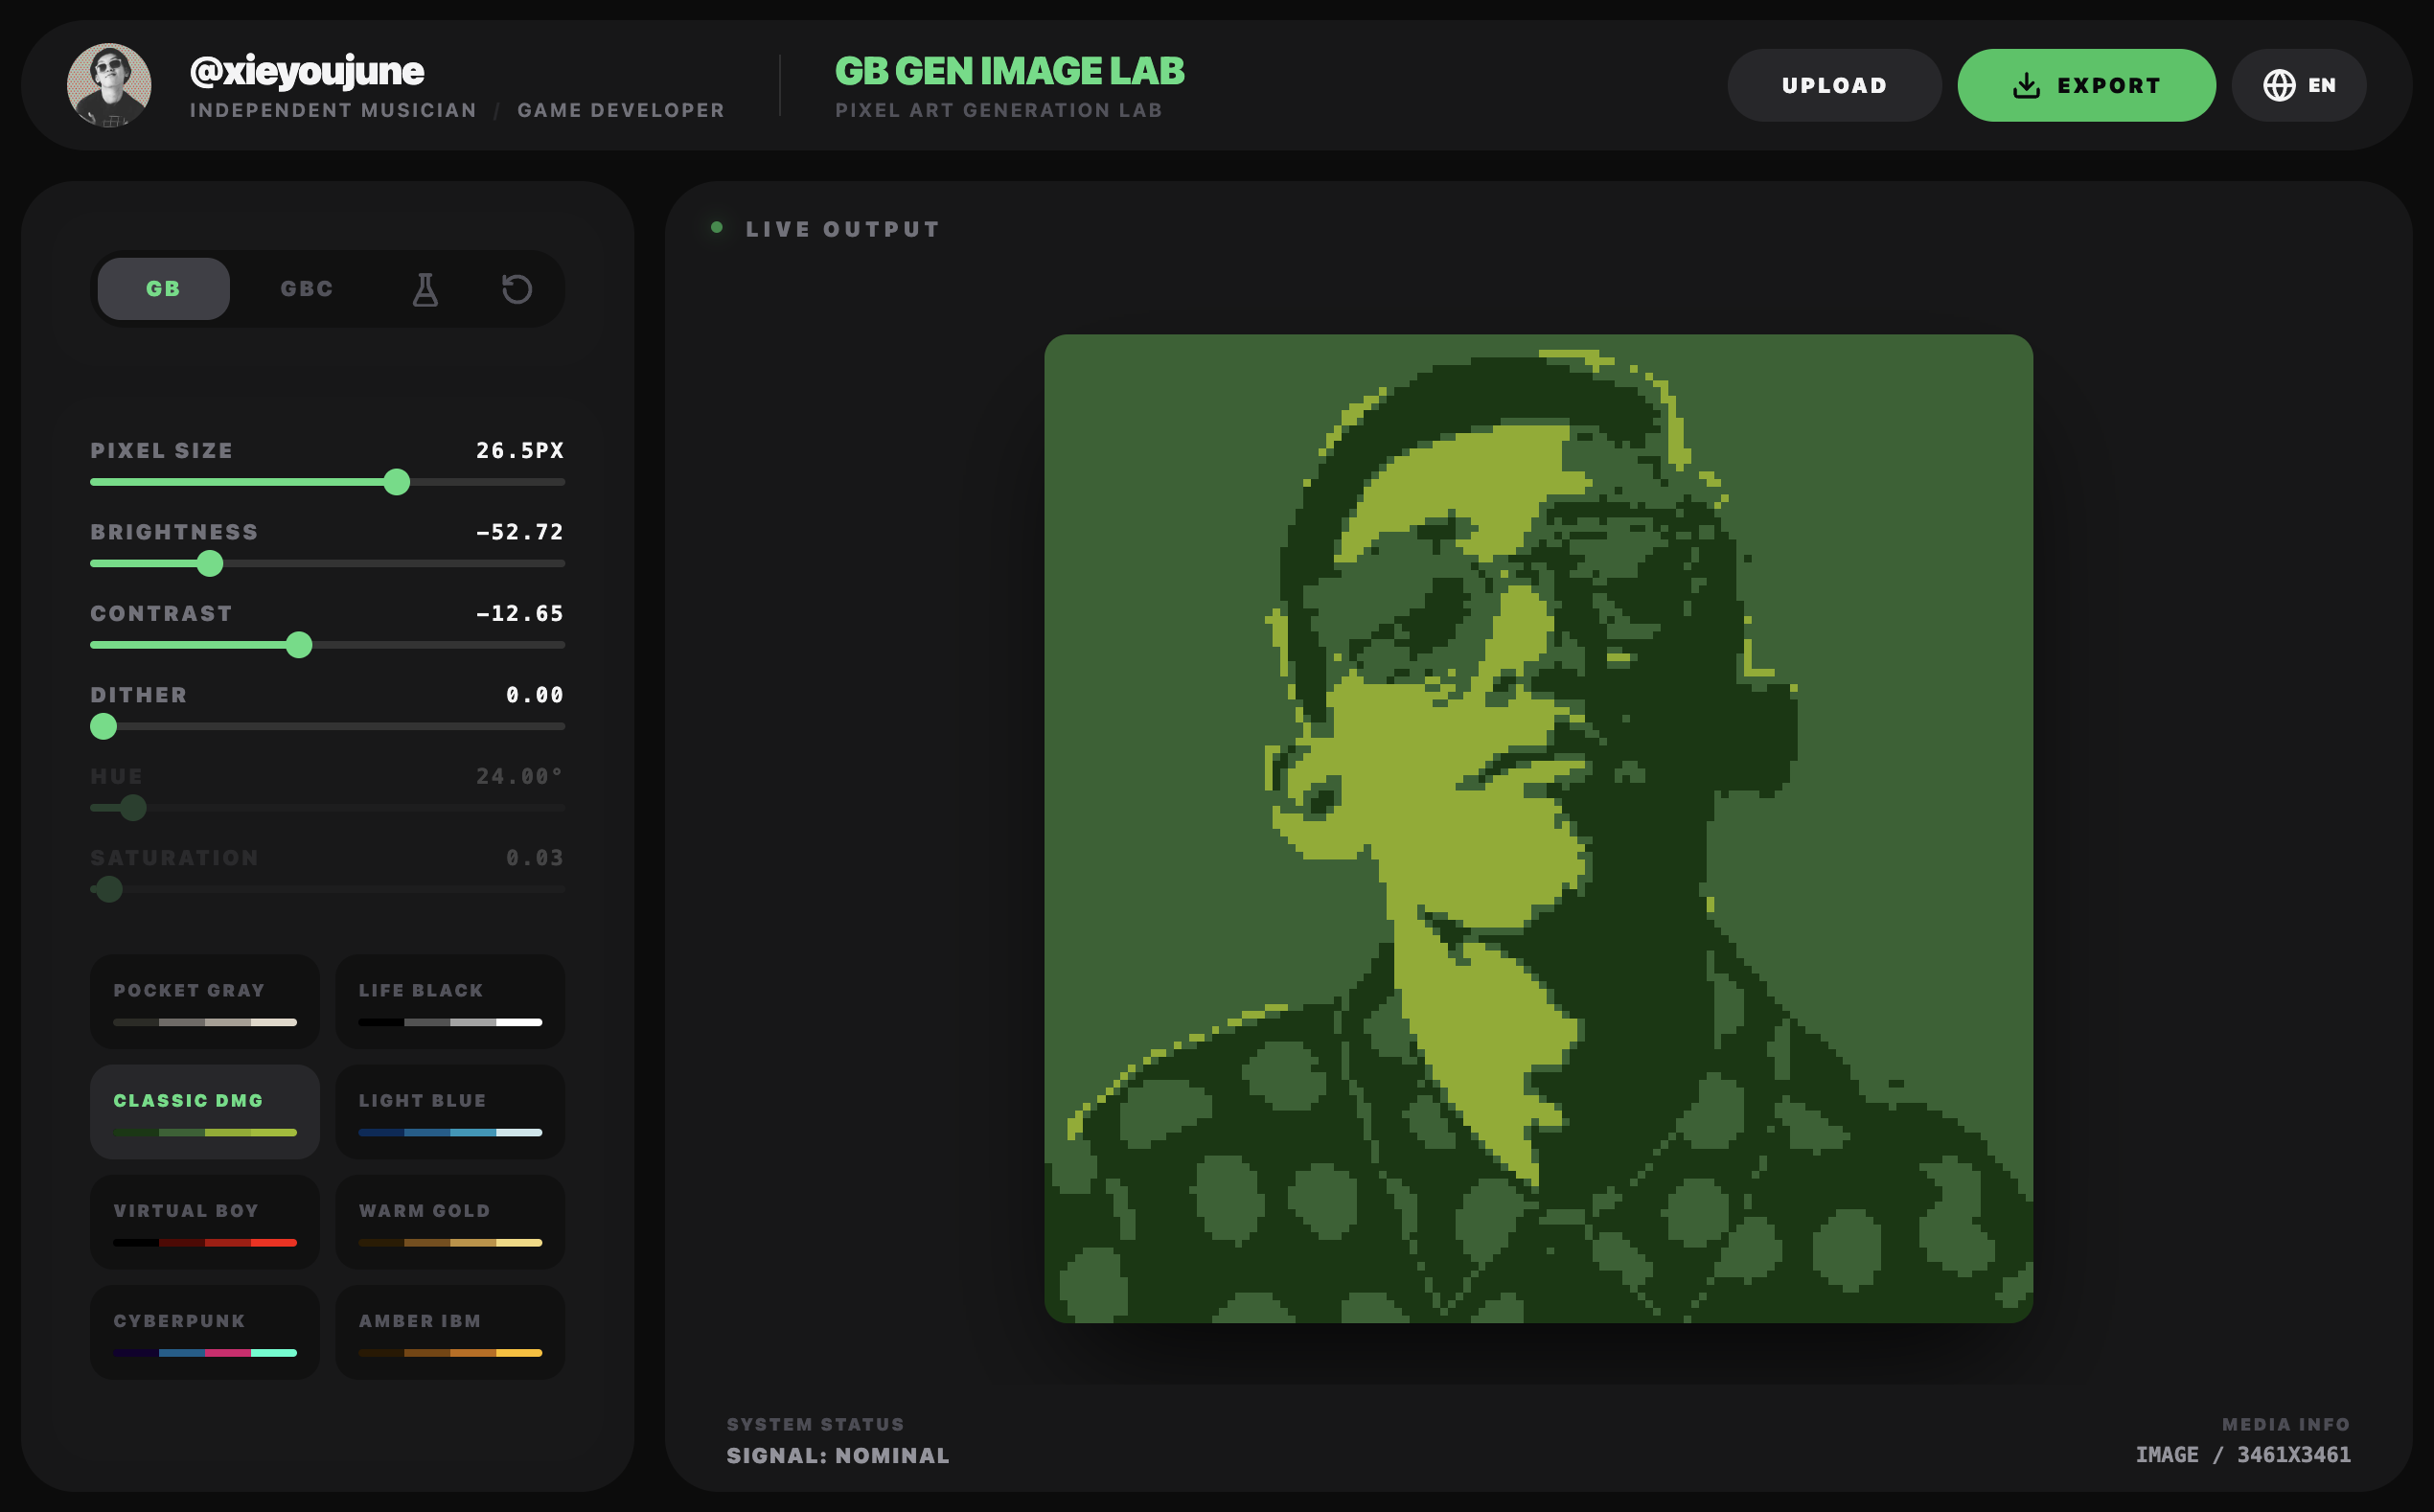
Task: Click the 24.00° hue value
Action: (520, 776)
